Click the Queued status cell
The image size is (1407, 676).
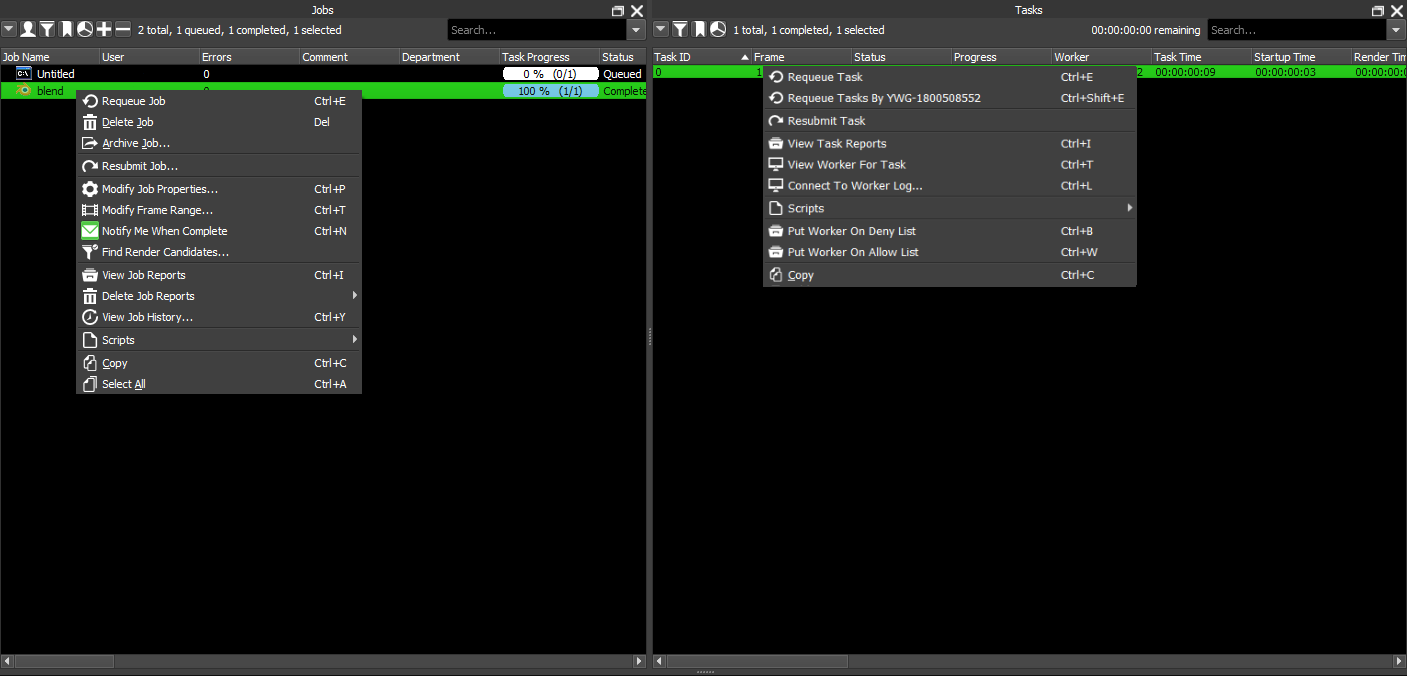pos(623,74)
